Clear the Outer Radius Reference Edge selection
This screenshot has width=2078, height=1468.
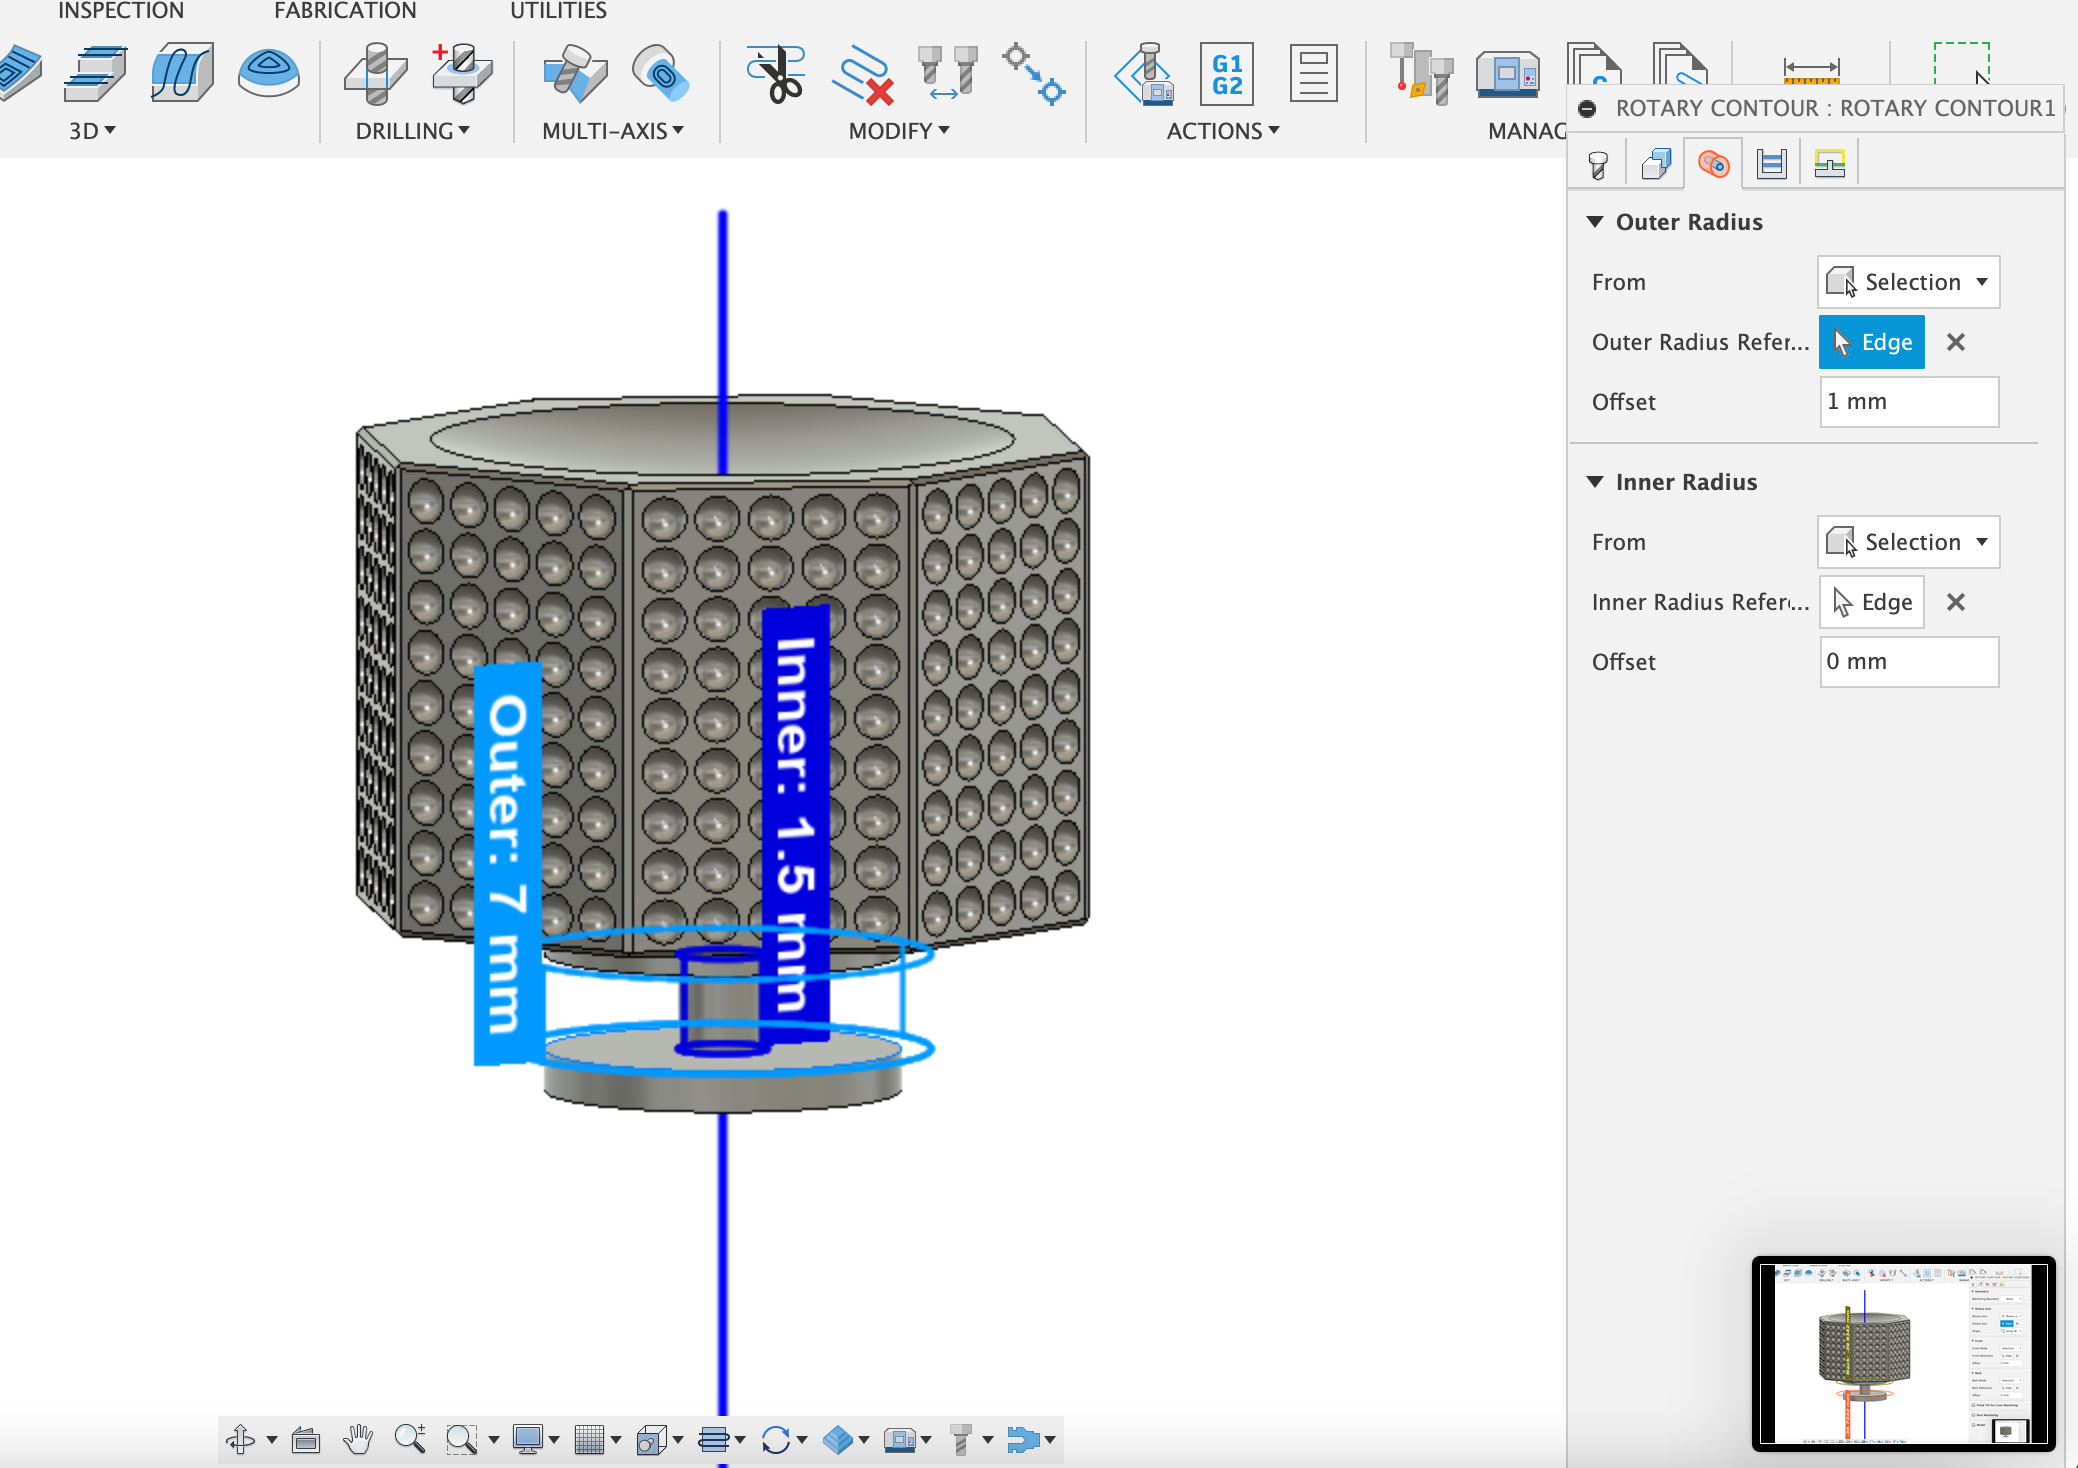[1957, 342]
